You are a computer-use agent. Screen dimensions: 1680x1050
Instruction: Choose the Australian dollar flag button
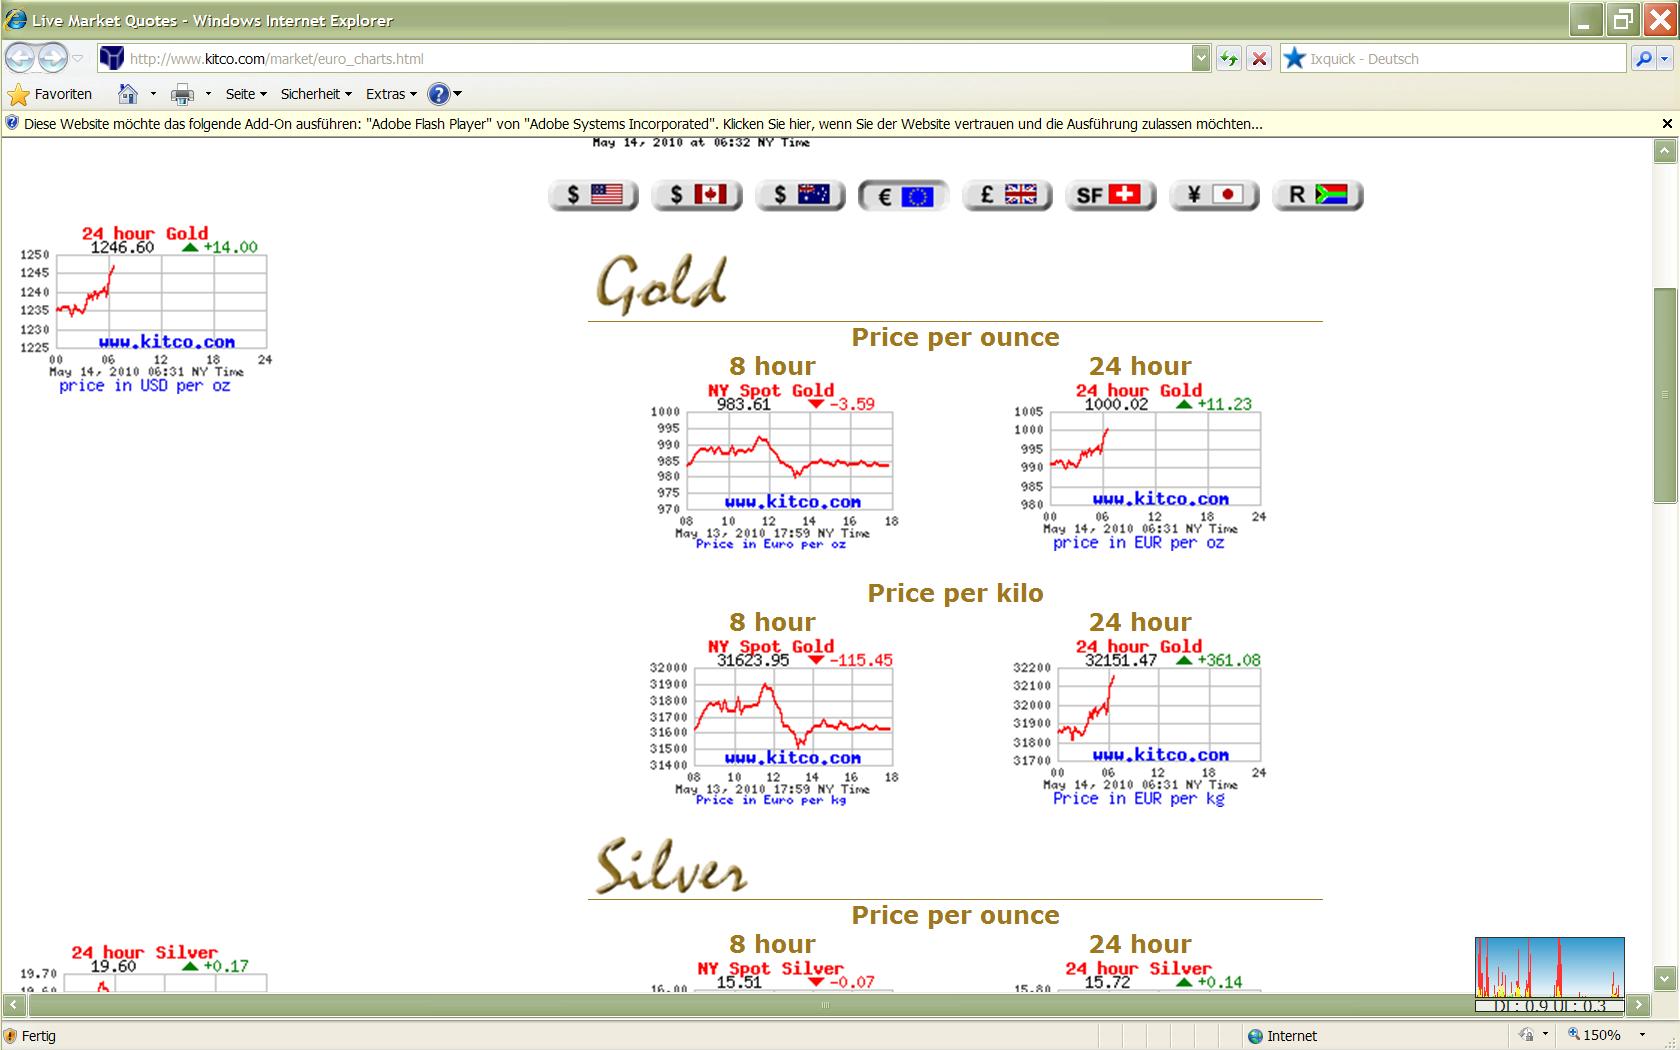(801, 195)
